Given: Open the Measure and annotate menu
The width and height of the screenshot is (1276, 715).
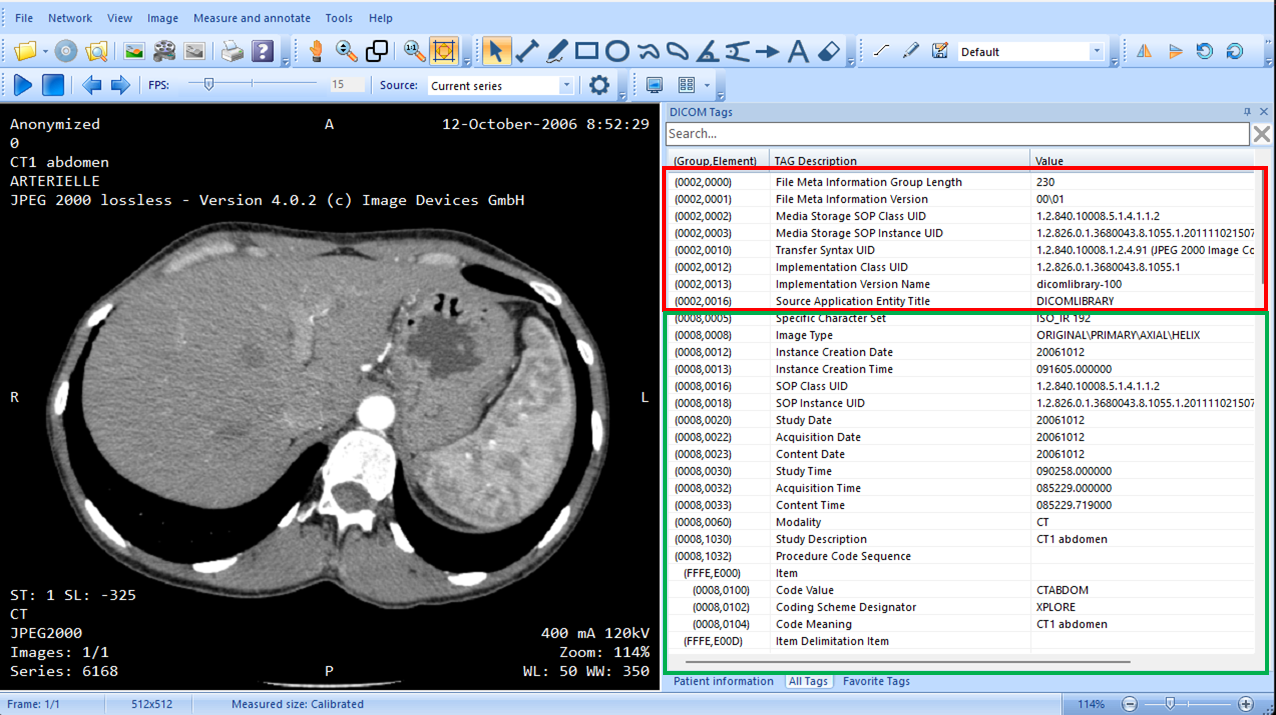Looking at the screenshot, I should 251,18.
